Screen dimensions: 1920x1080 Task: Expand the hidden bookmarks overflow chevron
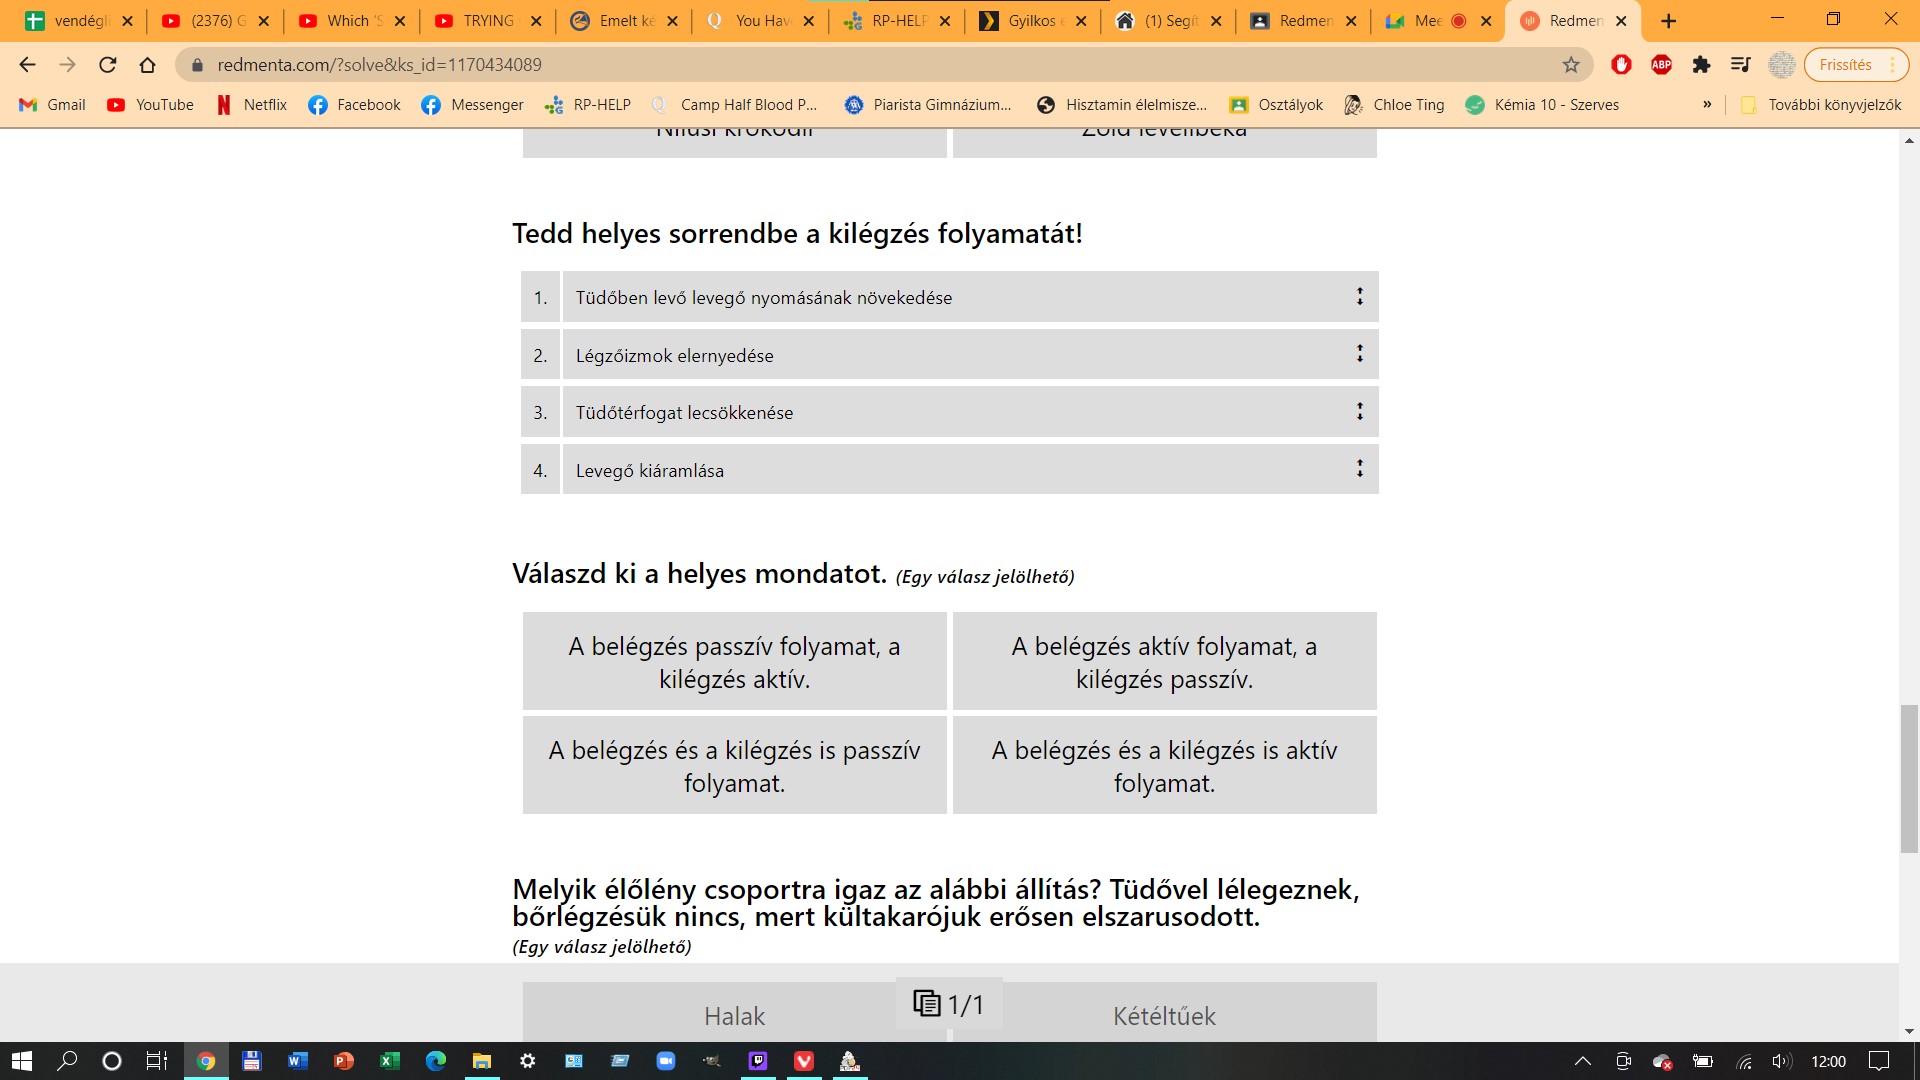1707,105
